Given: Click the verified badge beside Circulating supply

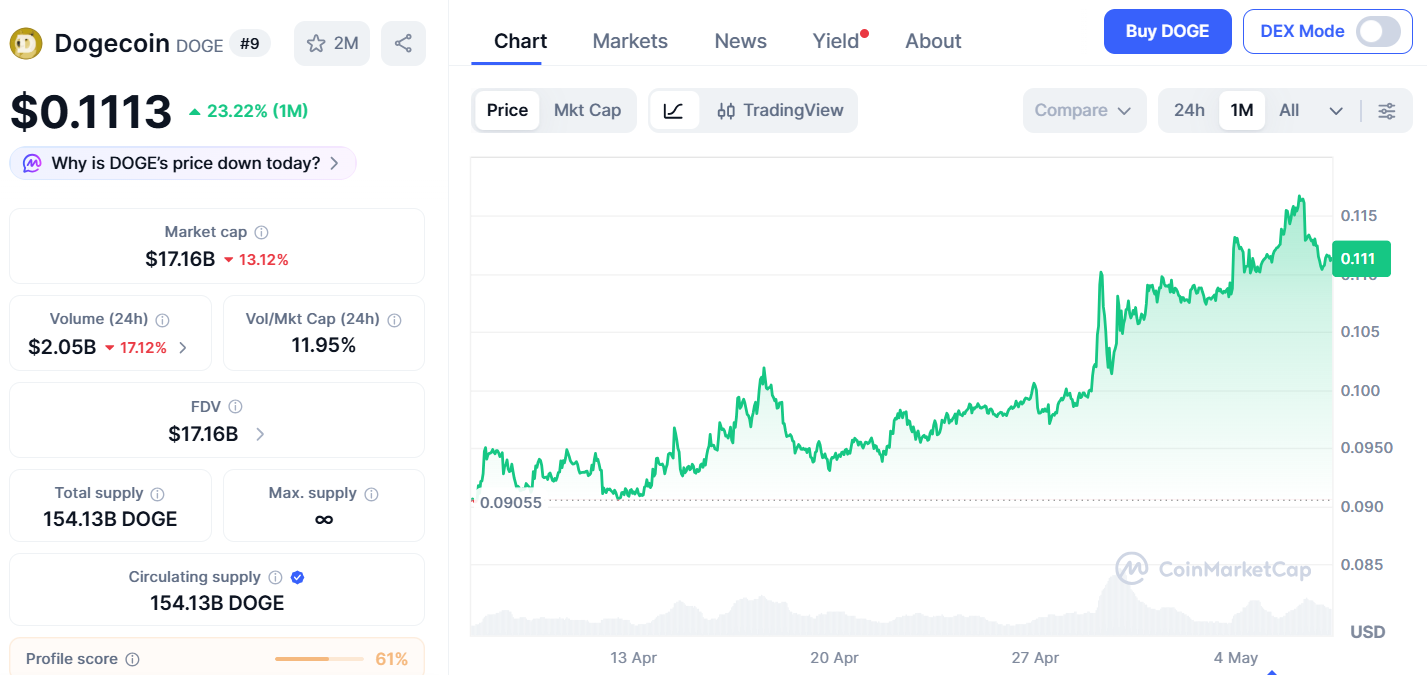Looking at the screenshot, I should (297, 577).
